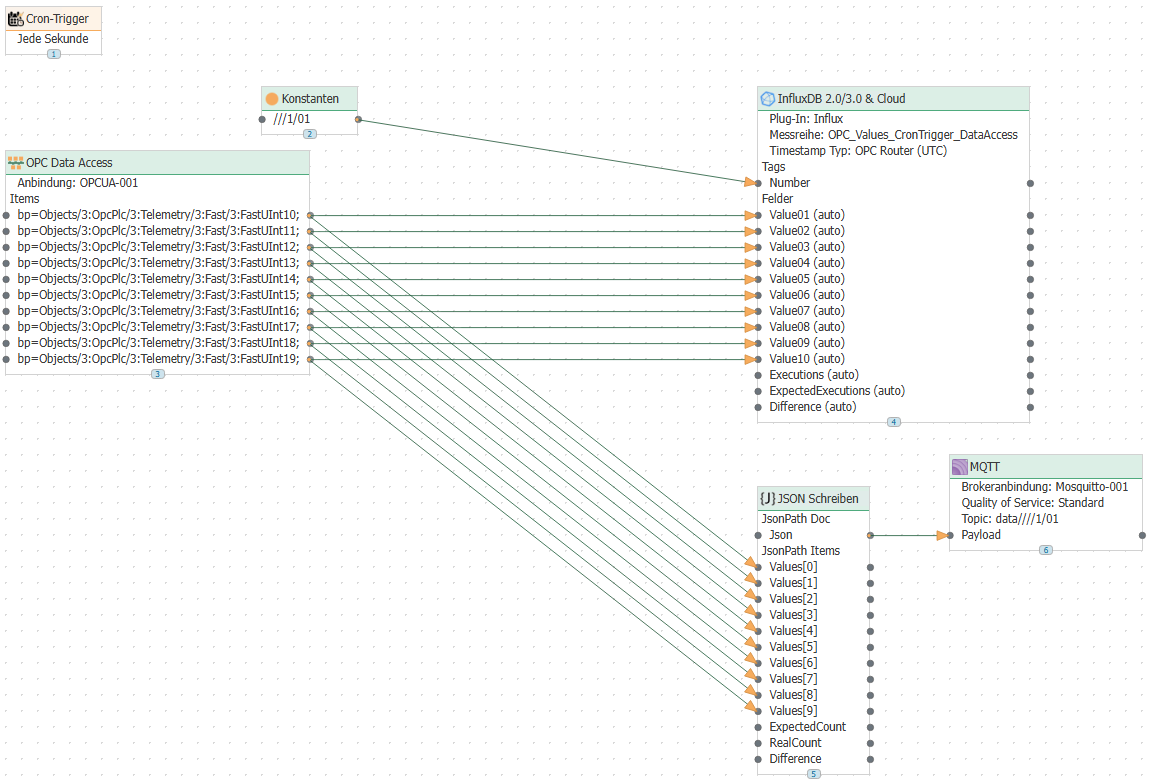The width and height of the screenshot is (1152, 783).
Task: Click the orange Konstanten circle icon
Action: [271, 99]
